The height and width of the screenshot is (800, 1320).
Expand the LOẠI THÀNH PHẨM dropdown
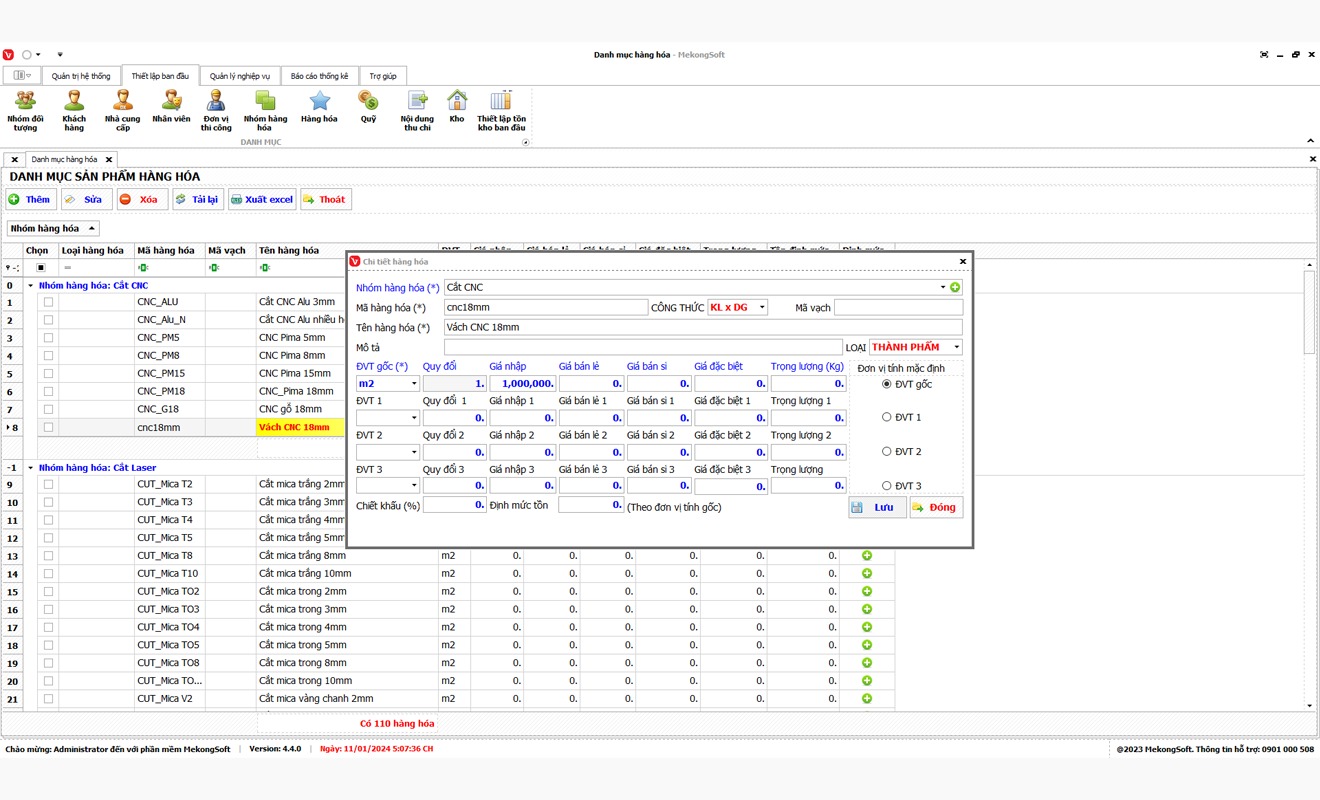pyautogui.click(x=956, y=347)
